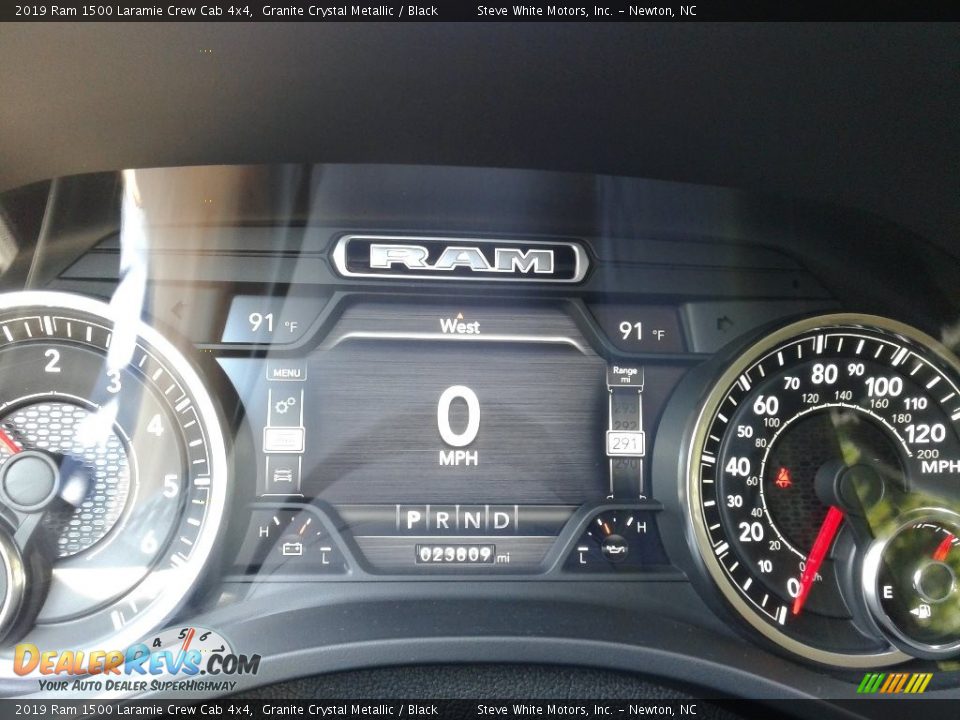Viewport: 960px width, 720px height.
Task: Click the D gear indicator
Action: [x=501, y=520]
